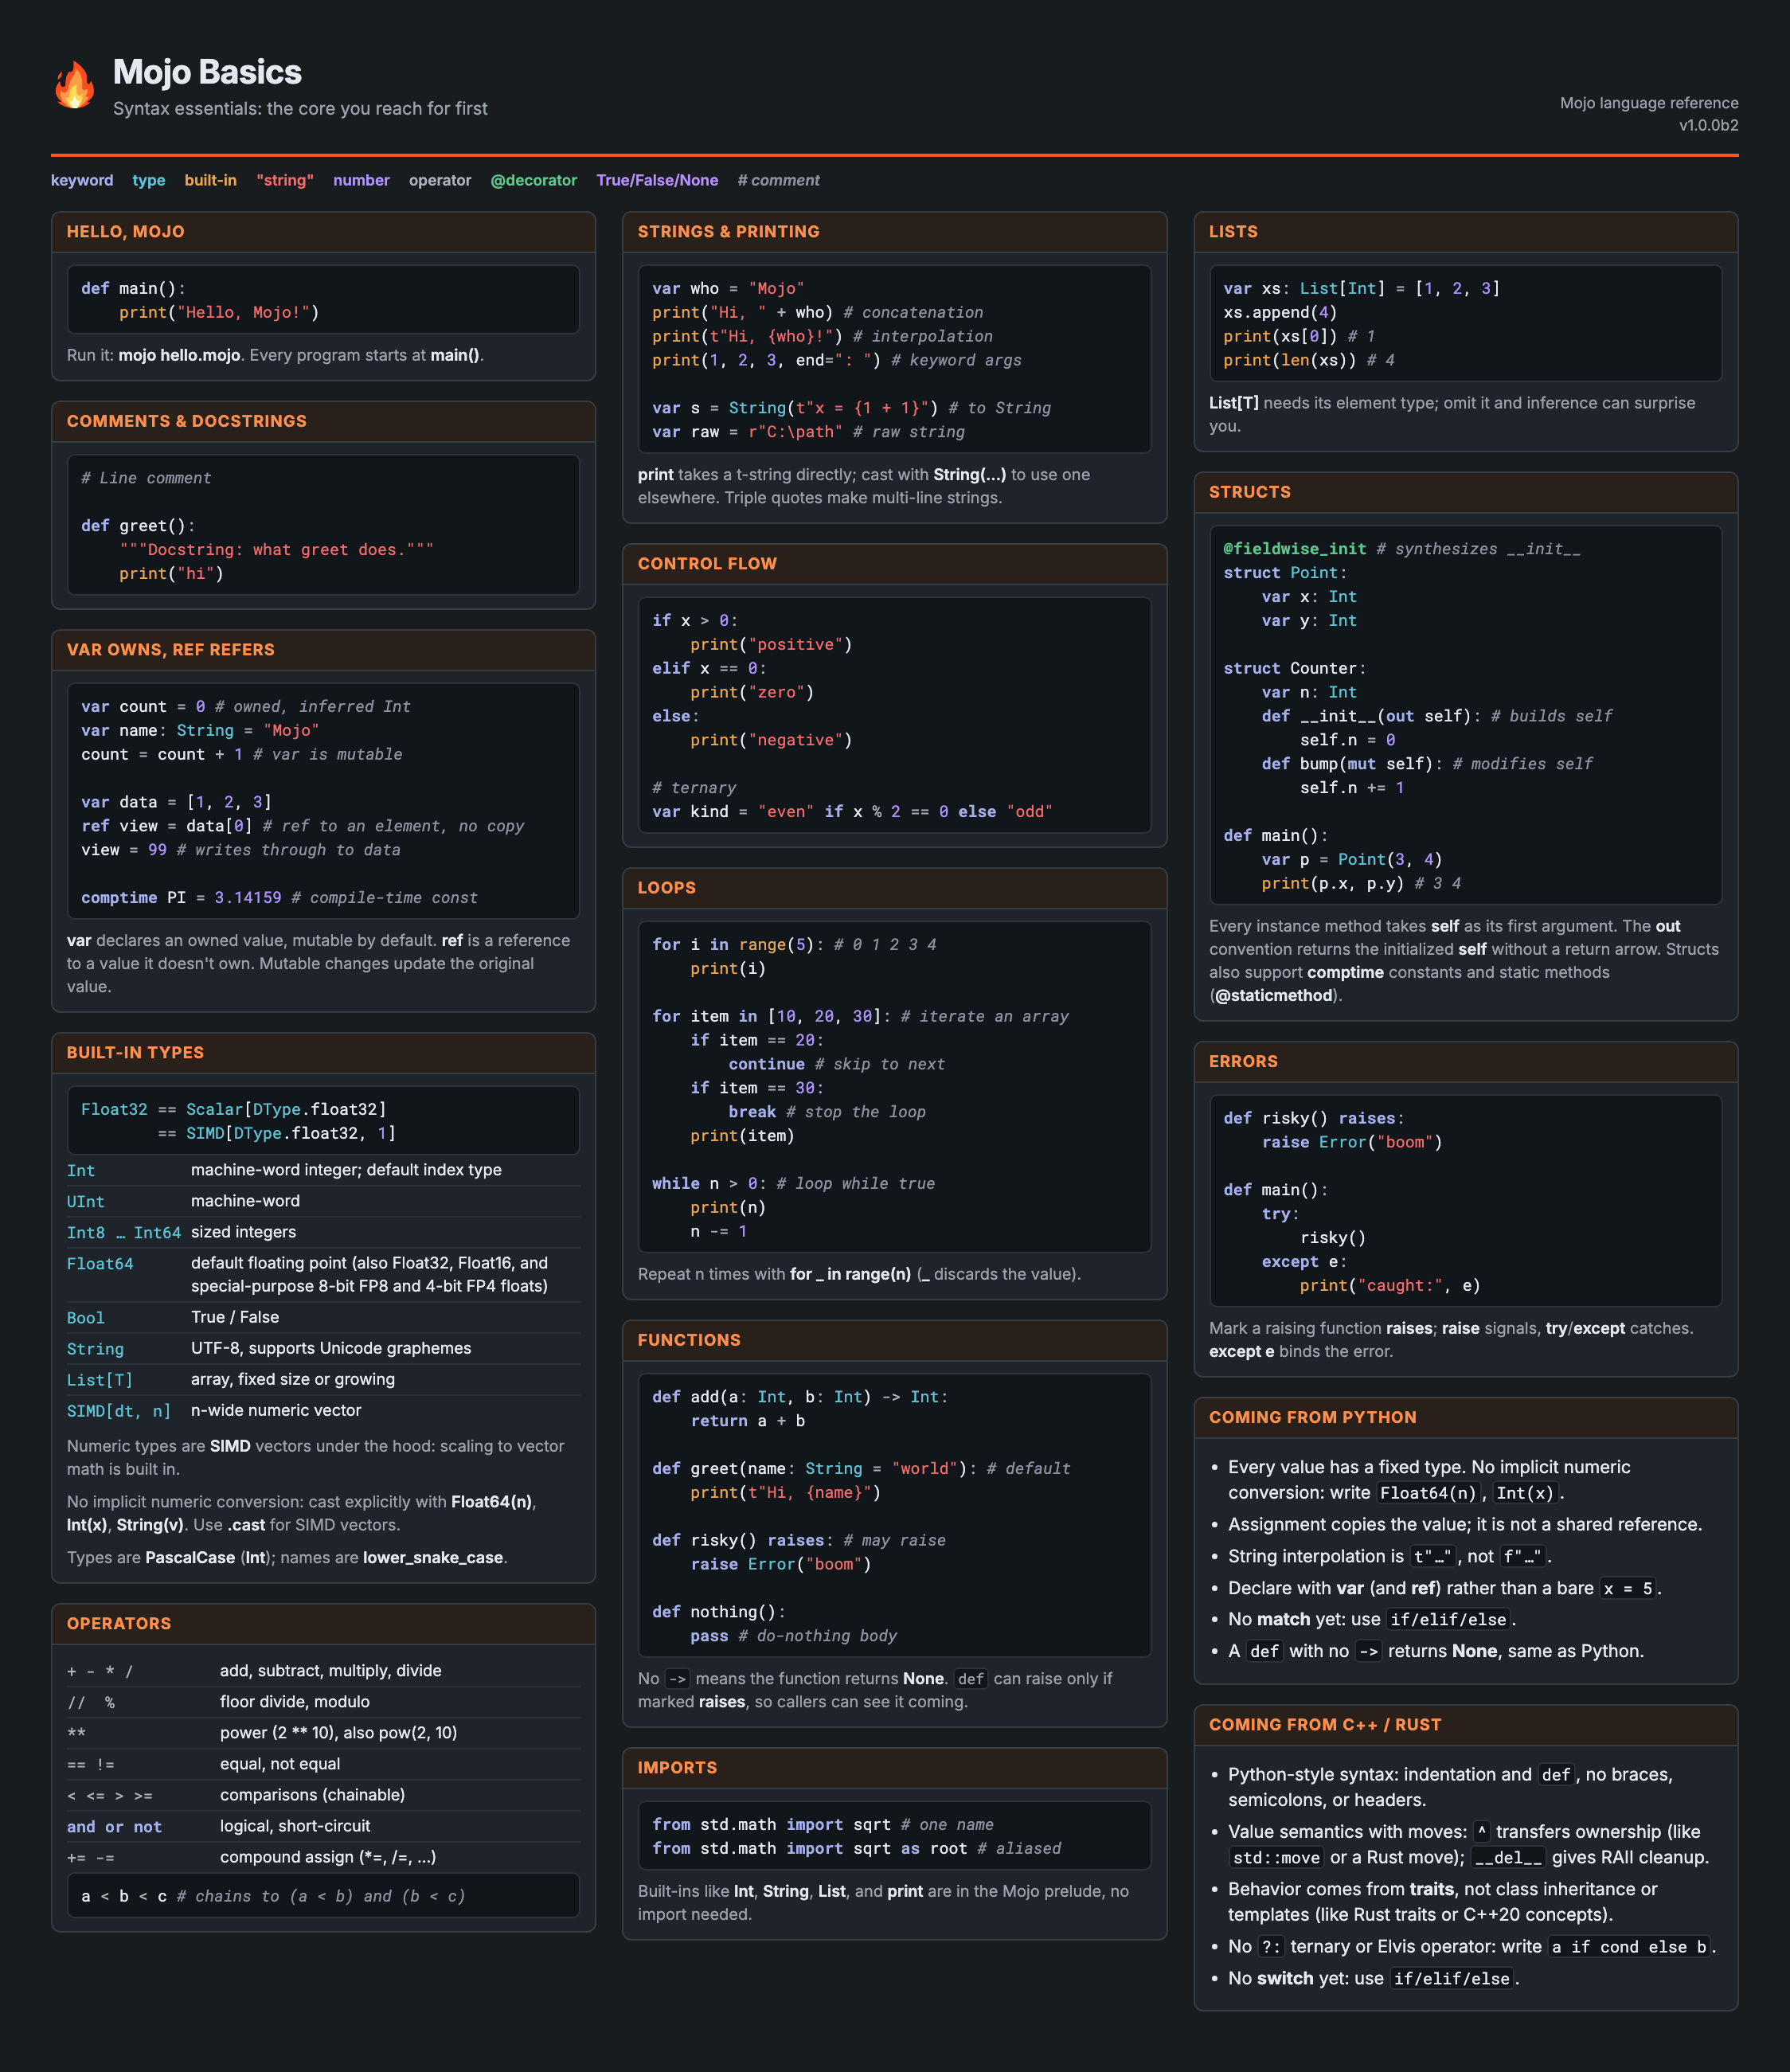Image resolution: width=1790 pixels, height=2072 pixels.
Task: Click the 'UInt' type row
Action: tap(323, 1201)
